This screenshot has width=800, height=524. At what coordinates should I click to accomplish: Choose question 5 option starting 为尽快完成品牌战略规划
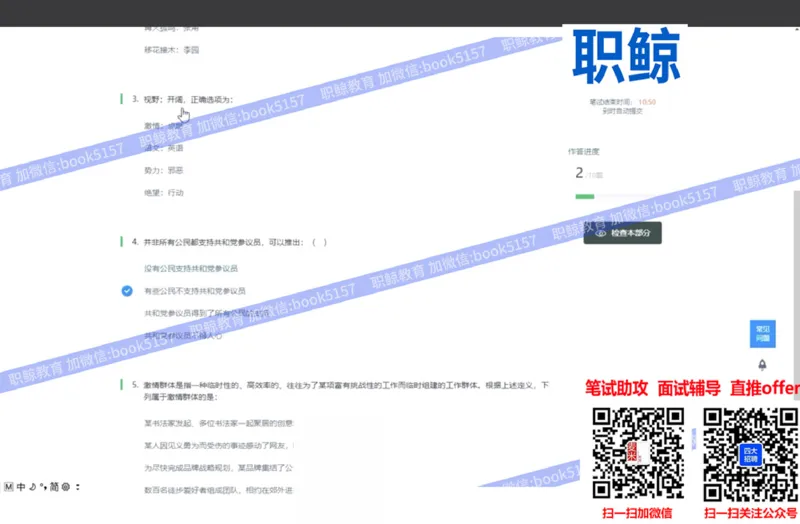point(219,468)
